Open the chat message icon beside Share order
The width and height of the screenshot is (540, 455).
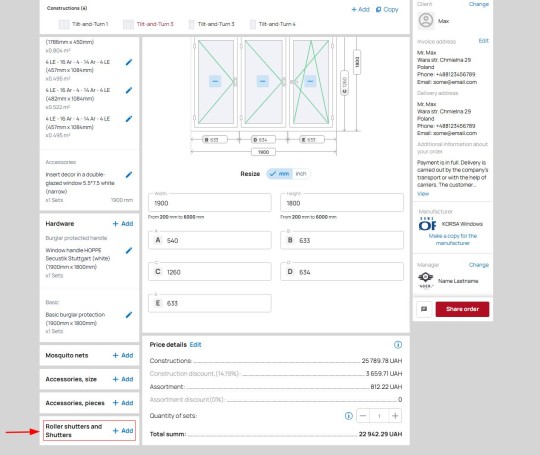click(424, 309)
